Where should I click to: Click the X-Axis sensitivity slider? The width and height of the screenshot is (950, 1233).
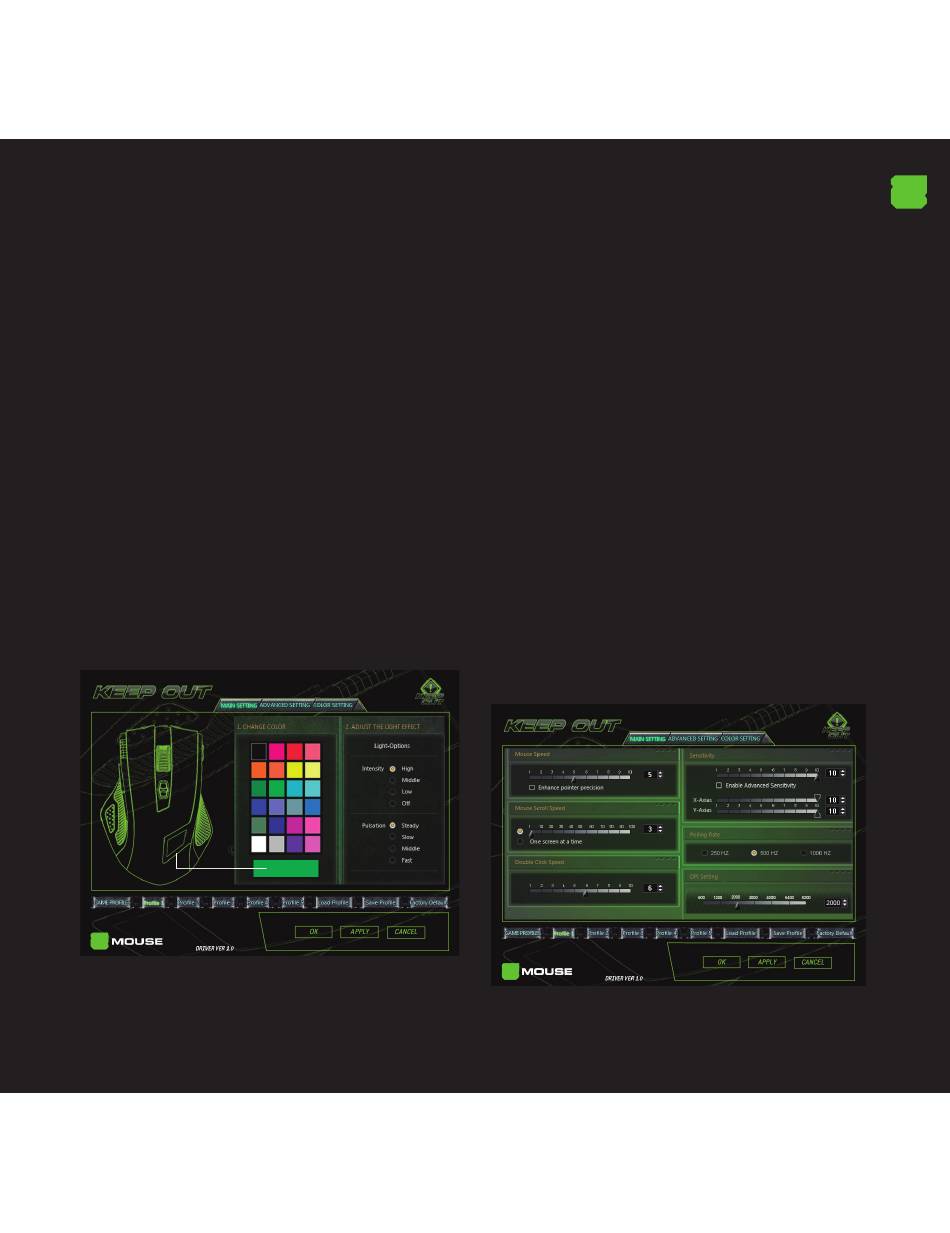pos(767,800)
